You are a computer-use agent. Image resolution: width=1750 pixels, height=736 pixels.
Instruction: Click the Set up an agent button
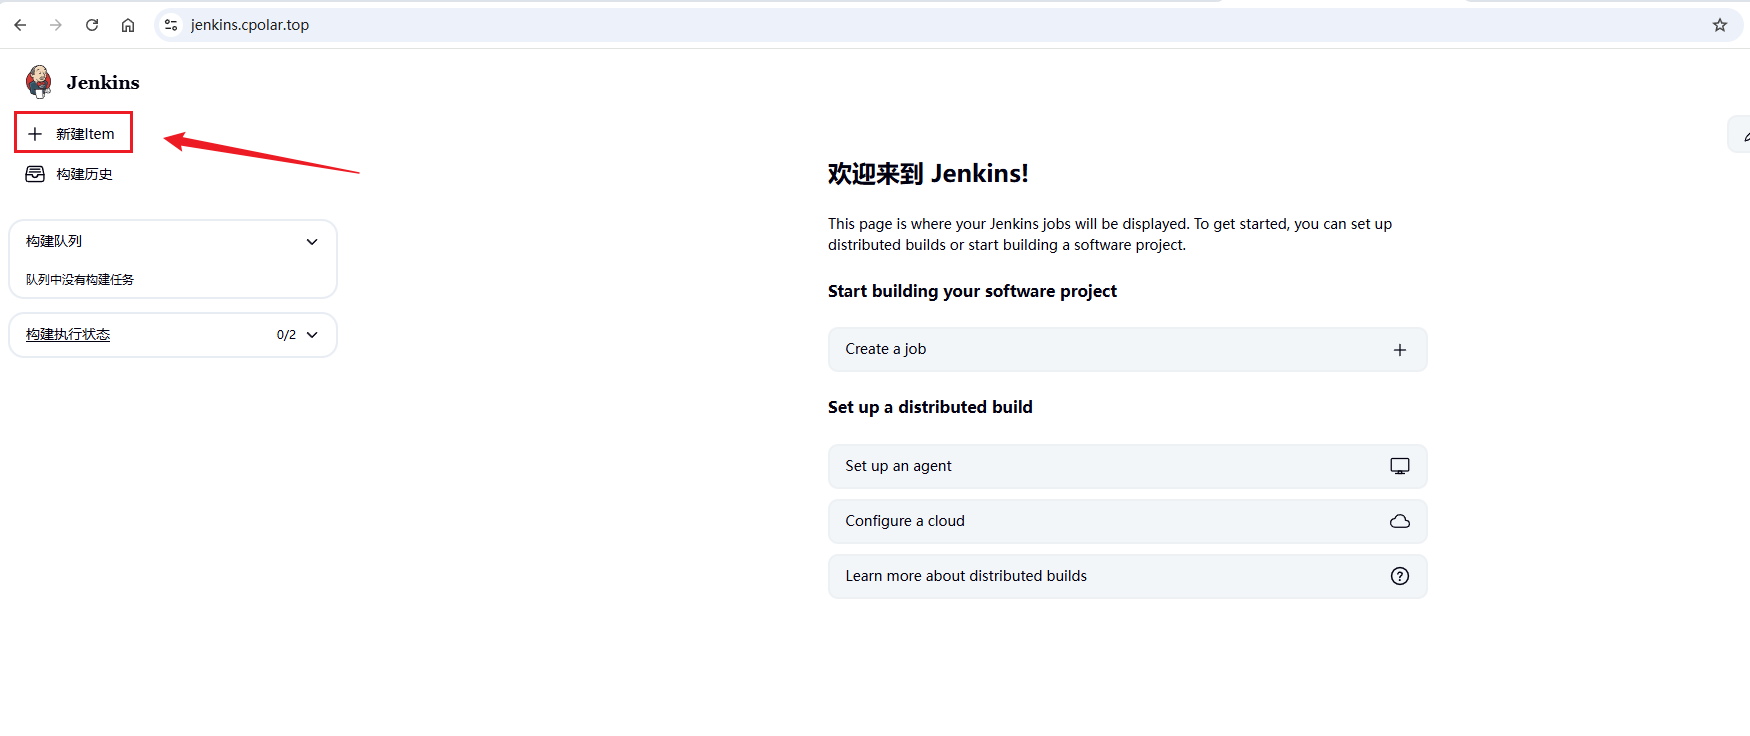(x=1127, y=466)
